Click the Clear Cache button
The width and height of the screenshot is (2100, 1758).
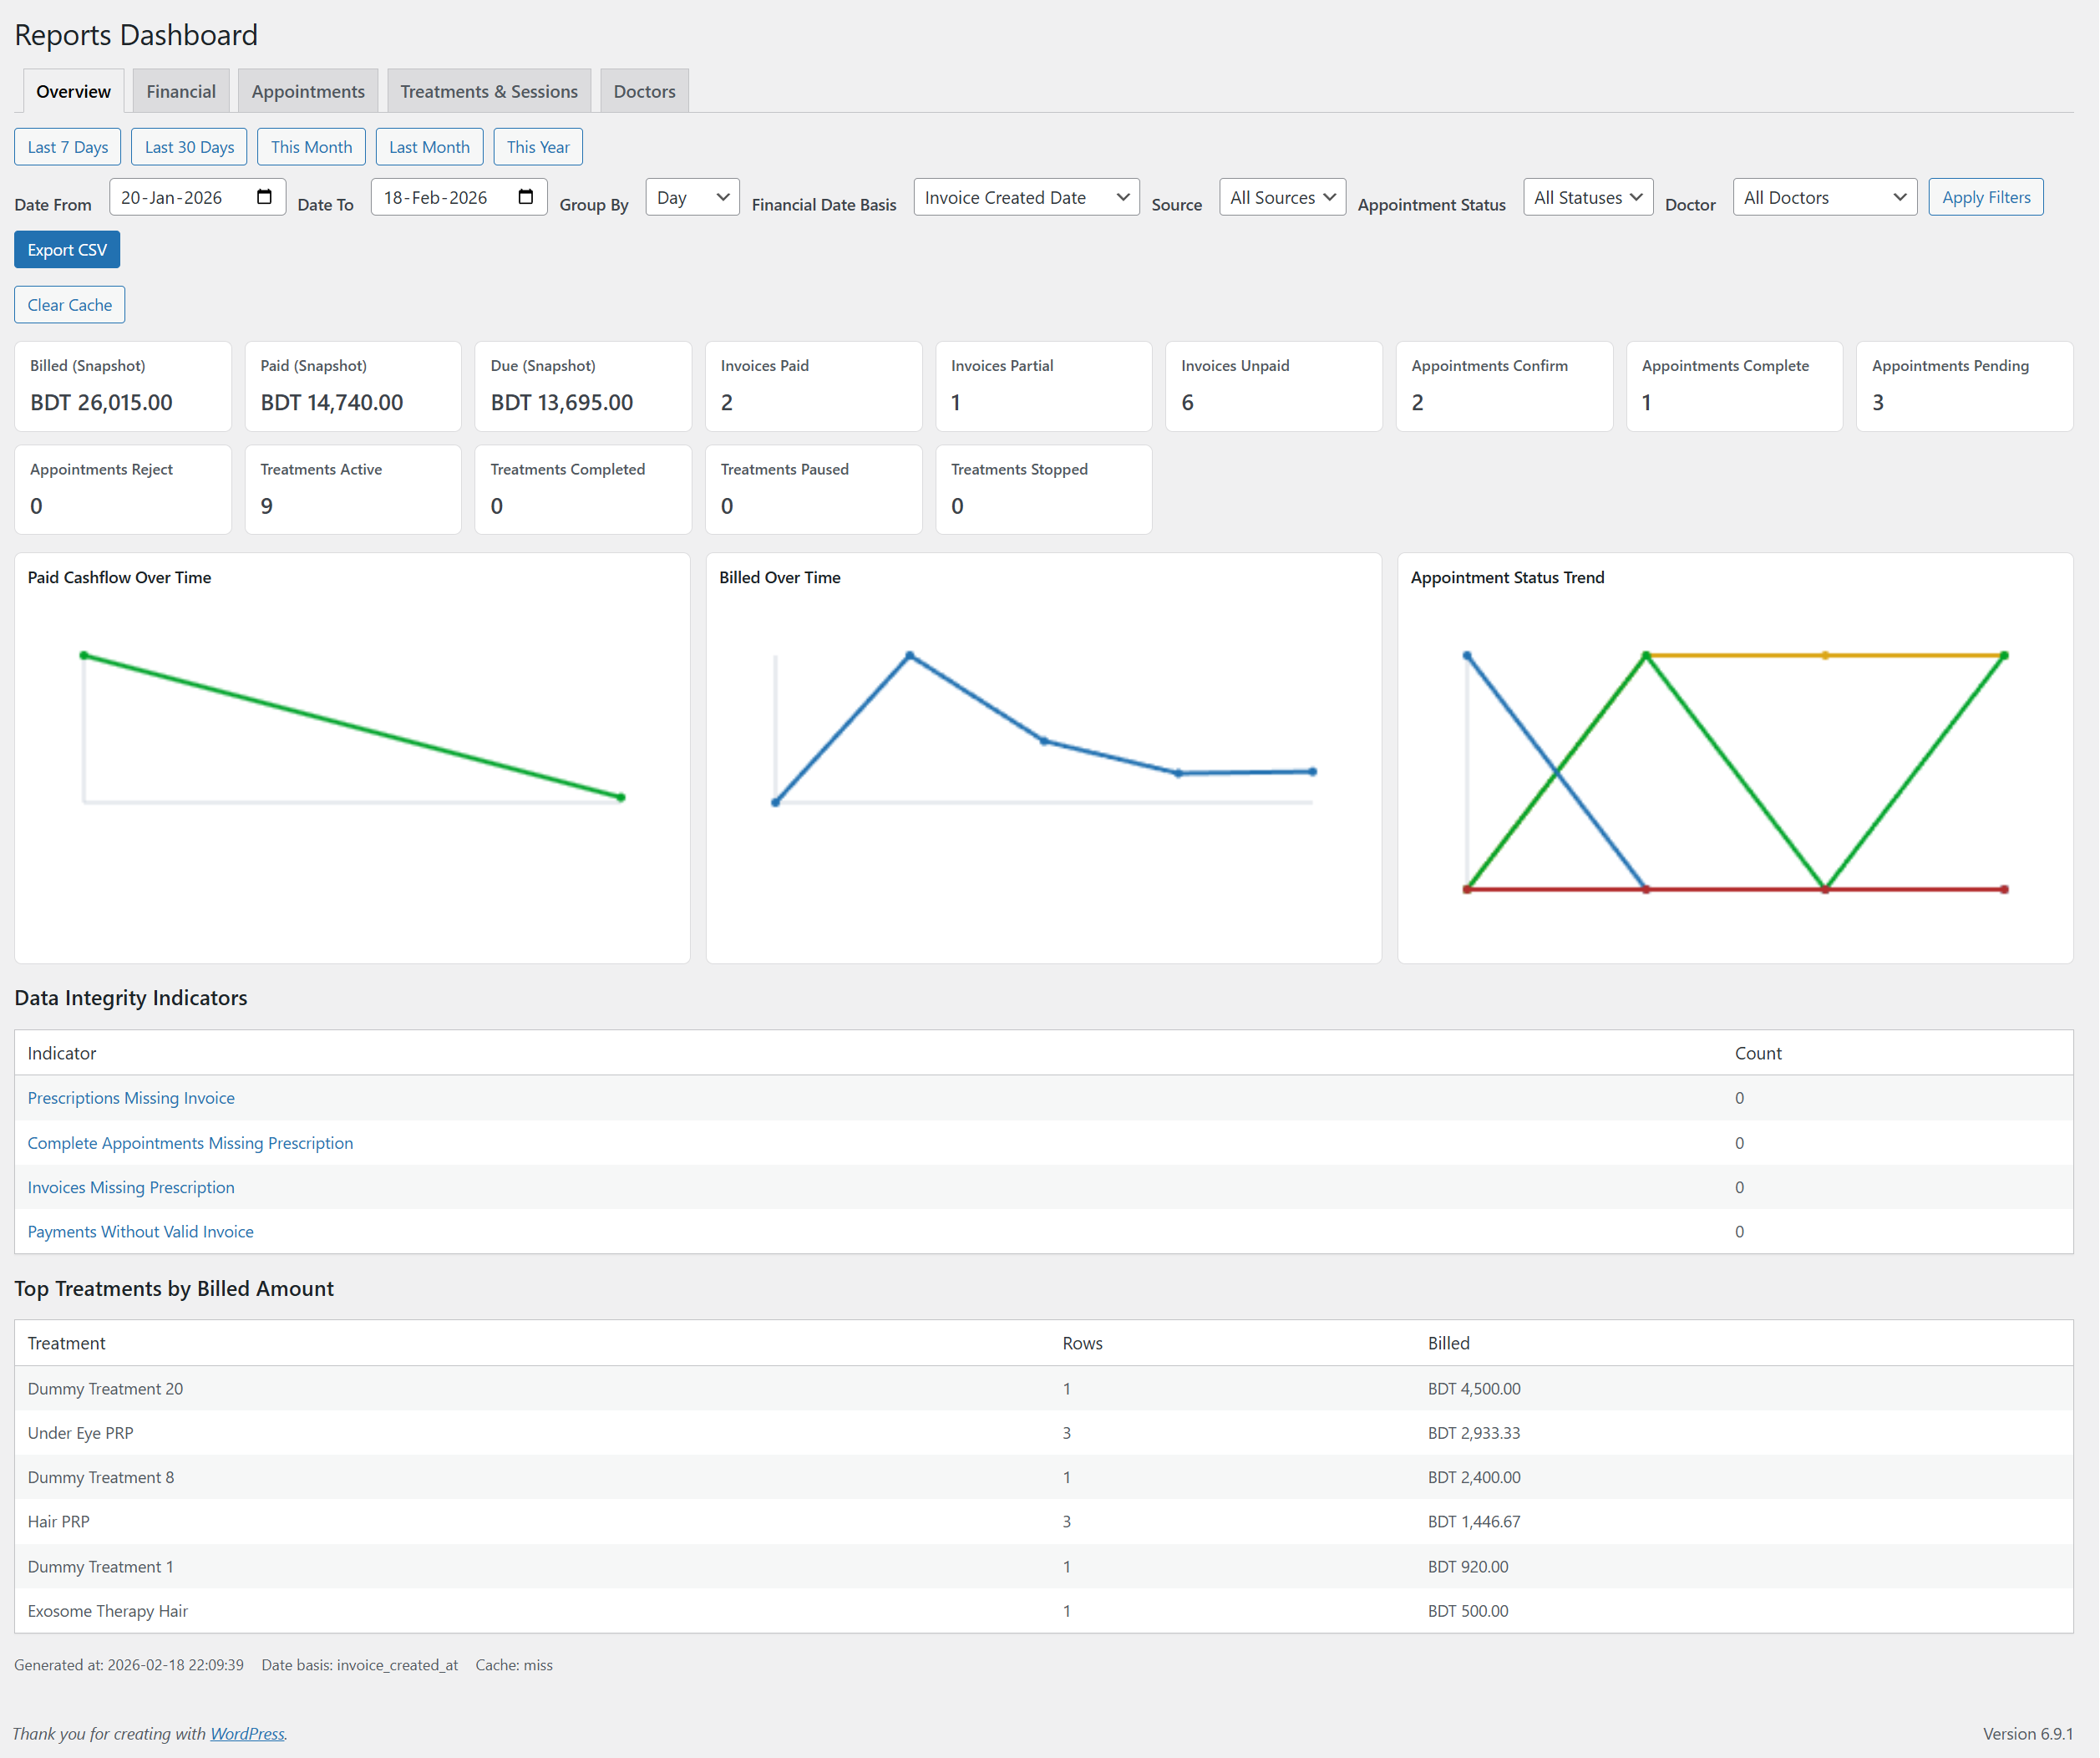pyautogui.click(x=69, y=305)
